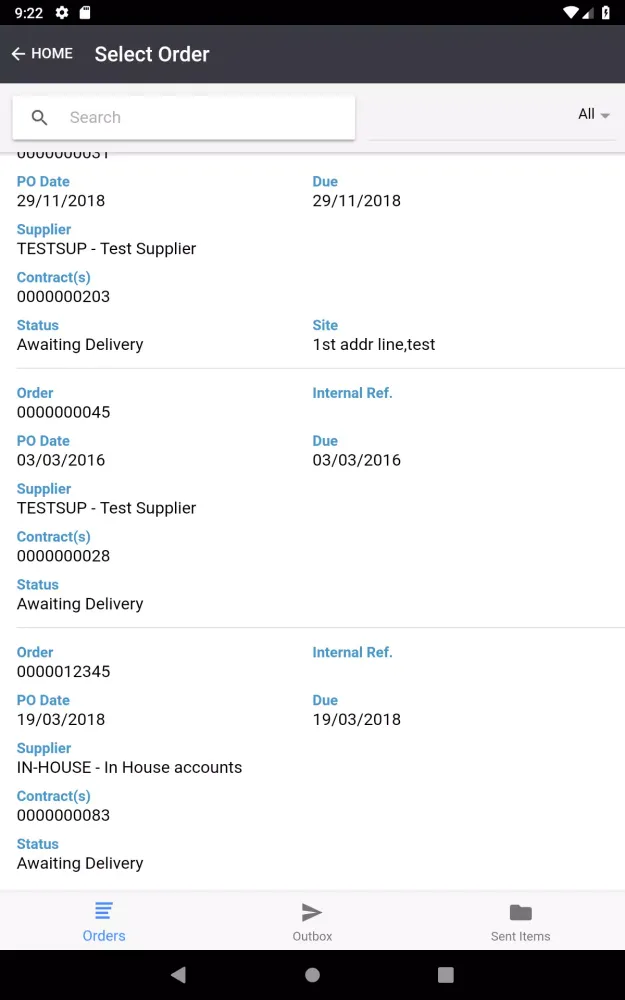Viewport: 625px width, 1000px height.
Task: Tap the Outbox paper plane icon
Action: pos(312,912)
